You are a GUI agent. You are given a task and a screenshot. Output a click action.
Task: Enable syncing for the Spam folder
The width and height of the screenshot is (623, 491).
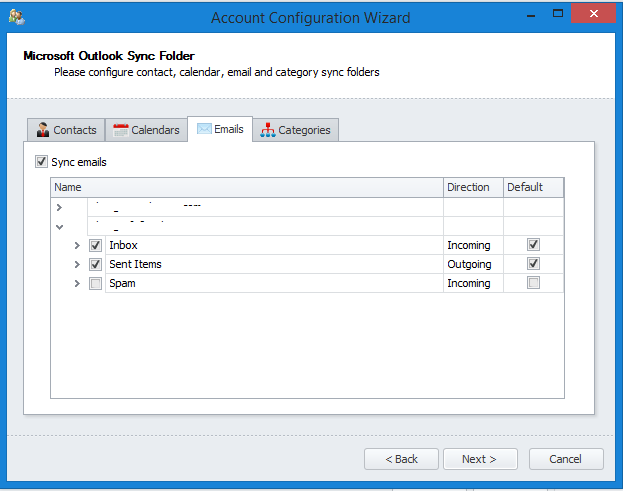[x=95, y=284]
